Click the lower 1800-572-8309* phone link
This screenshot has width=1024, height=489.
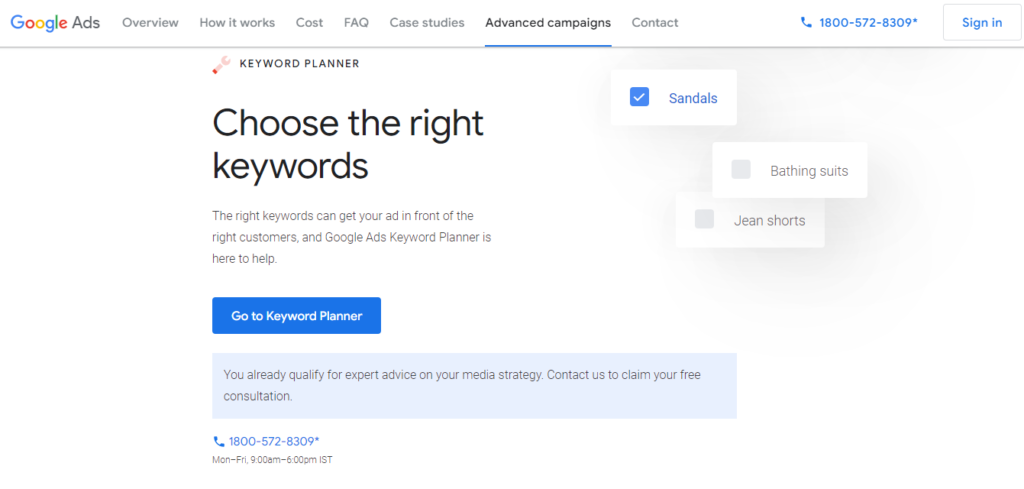pyautogui.click(x=274, y=441)
